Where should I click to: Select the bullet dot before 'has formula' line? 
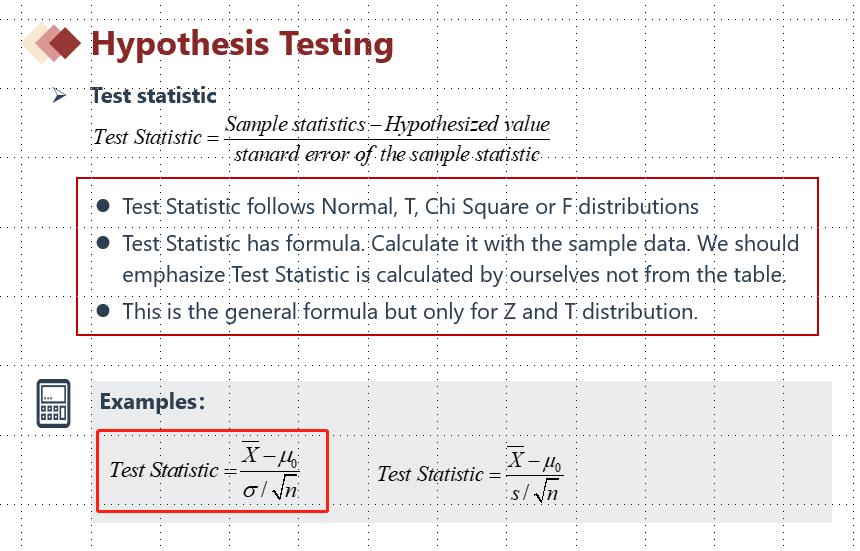point(102,243)
